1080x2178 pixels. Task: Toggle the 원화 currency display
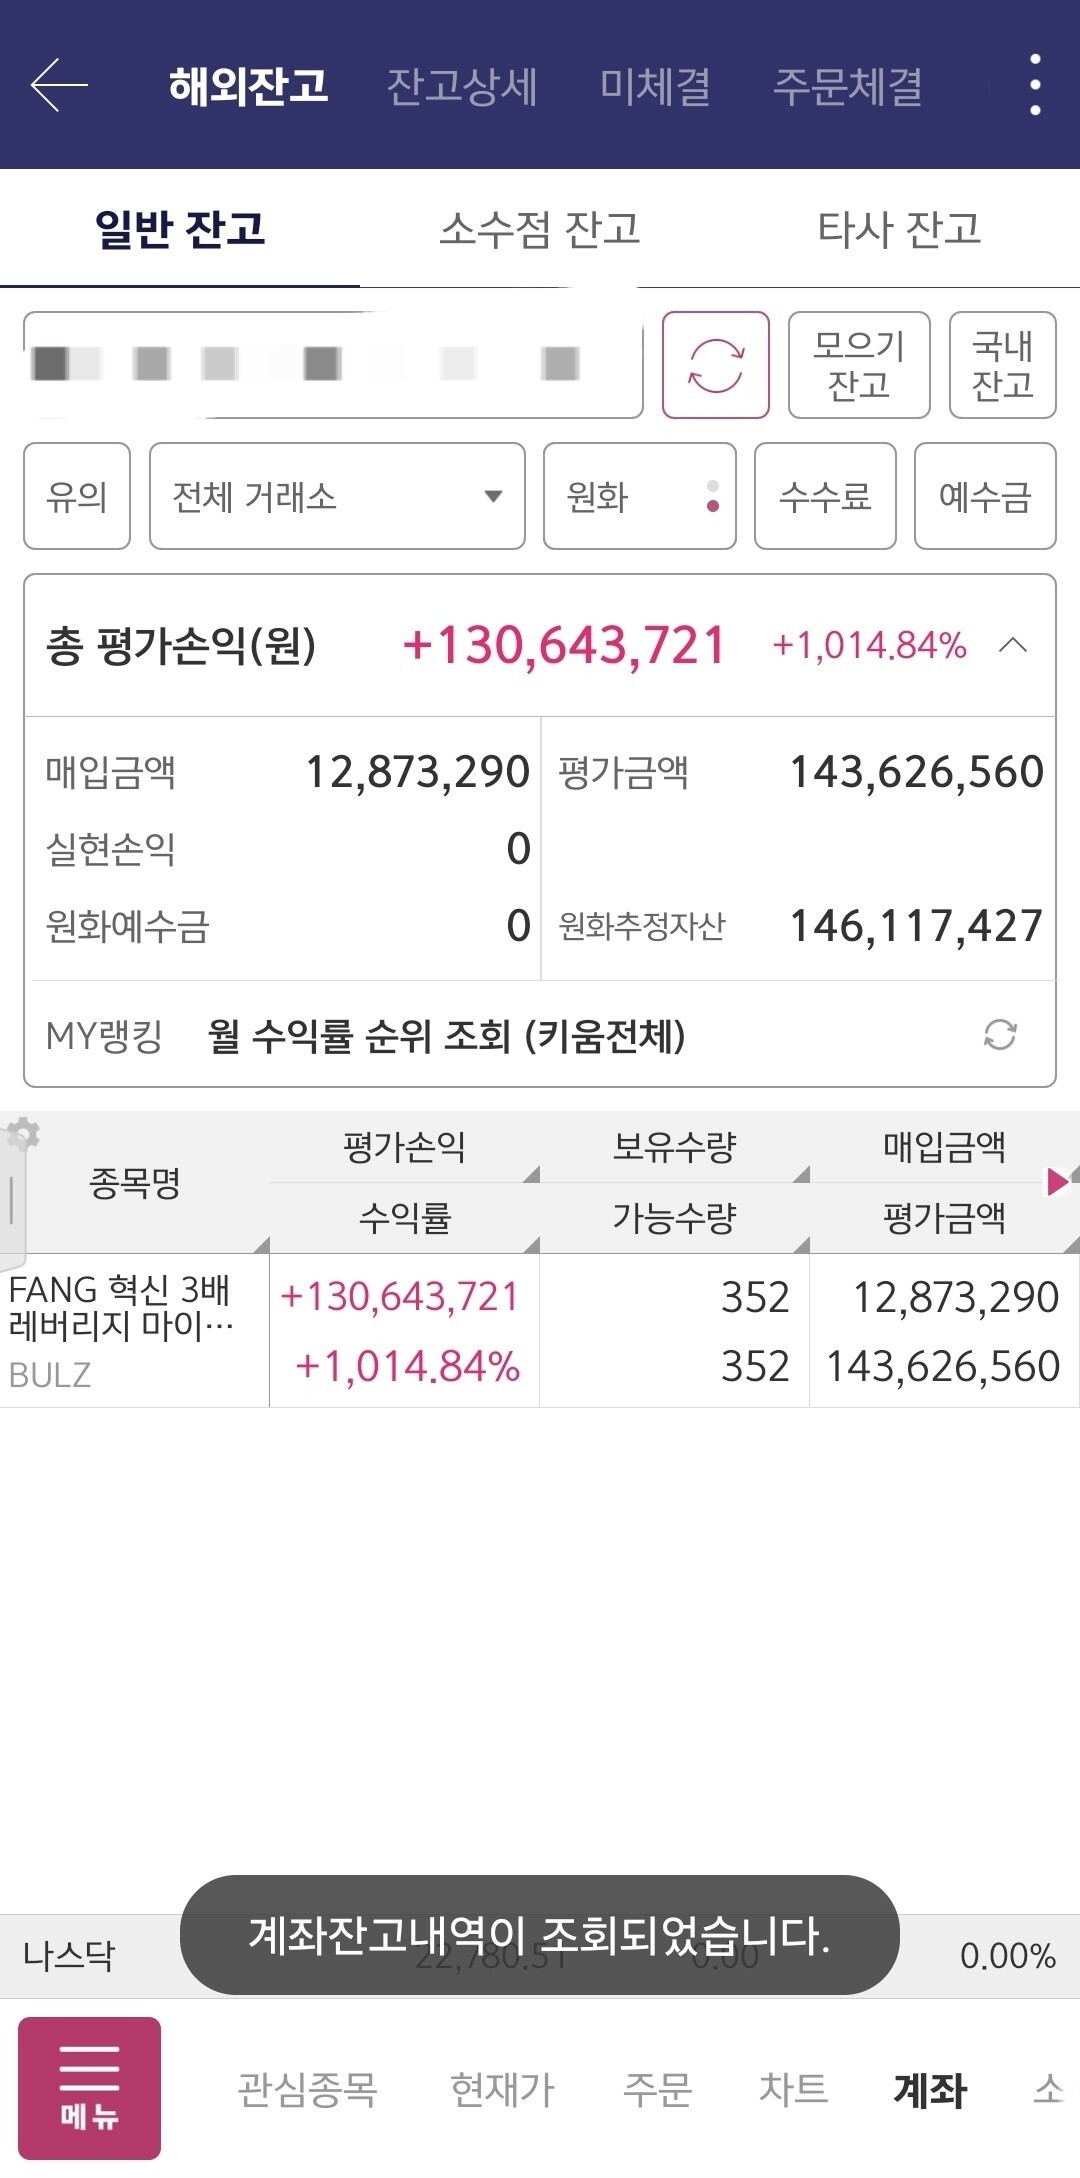click(639, 496)
